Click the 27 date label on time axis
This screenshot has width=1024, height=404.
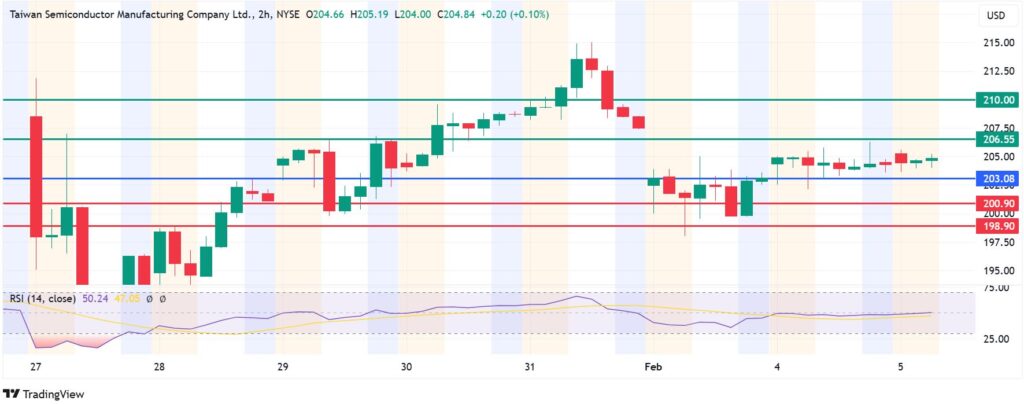36,367
